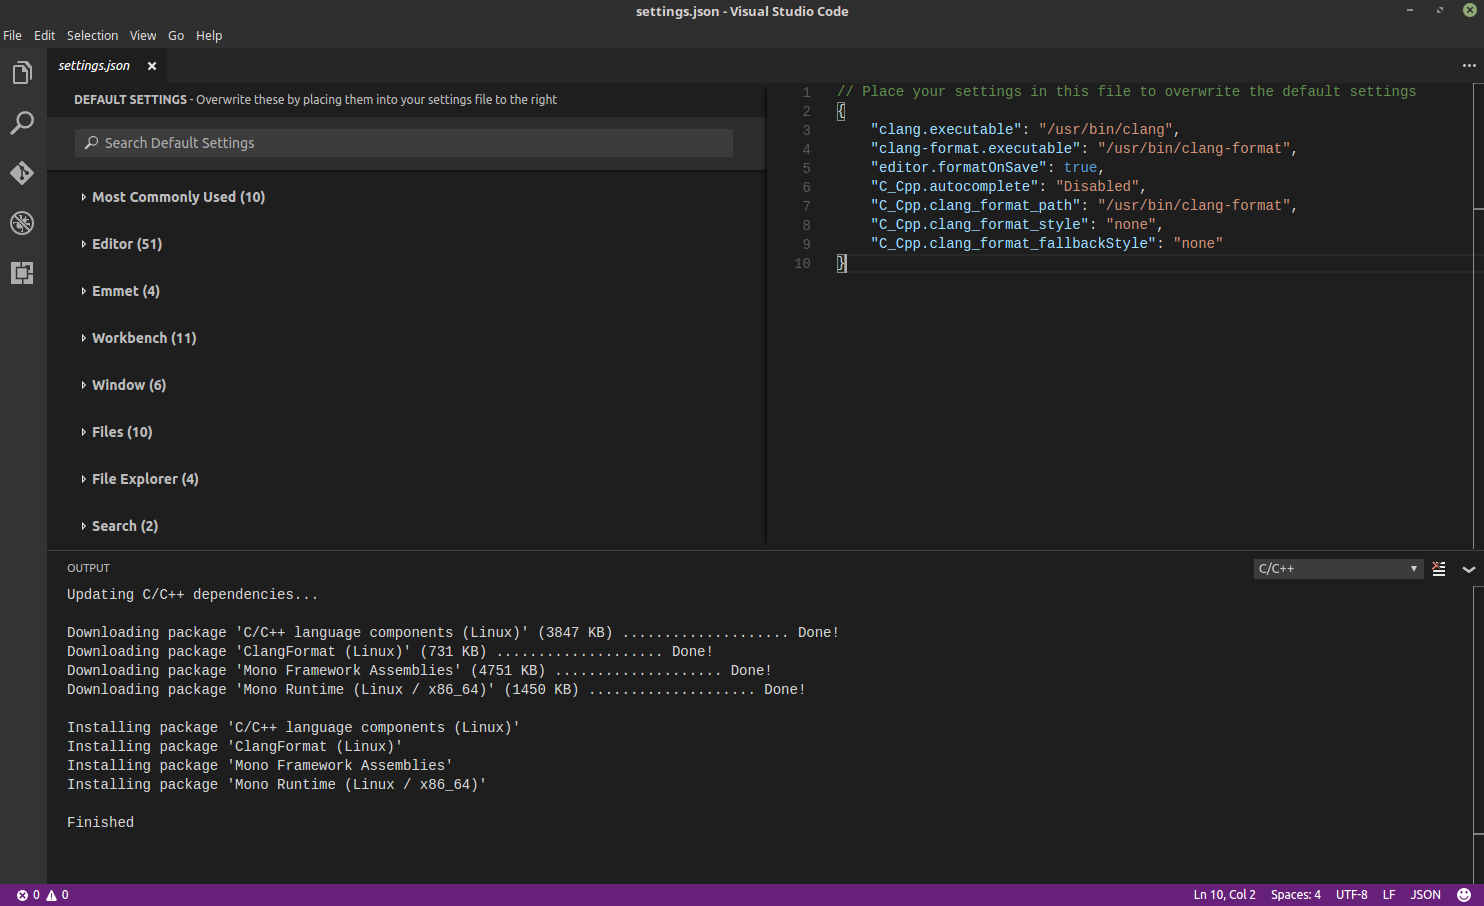Expand Most Commonly Used (10) settings
The image size is (1484, 906).
click(172, 197)
